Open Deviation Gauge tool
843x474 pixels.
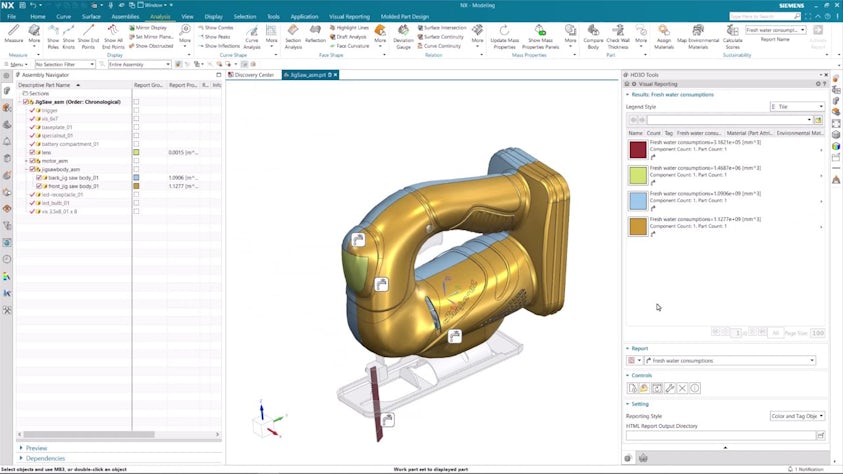tap(403, 37)
